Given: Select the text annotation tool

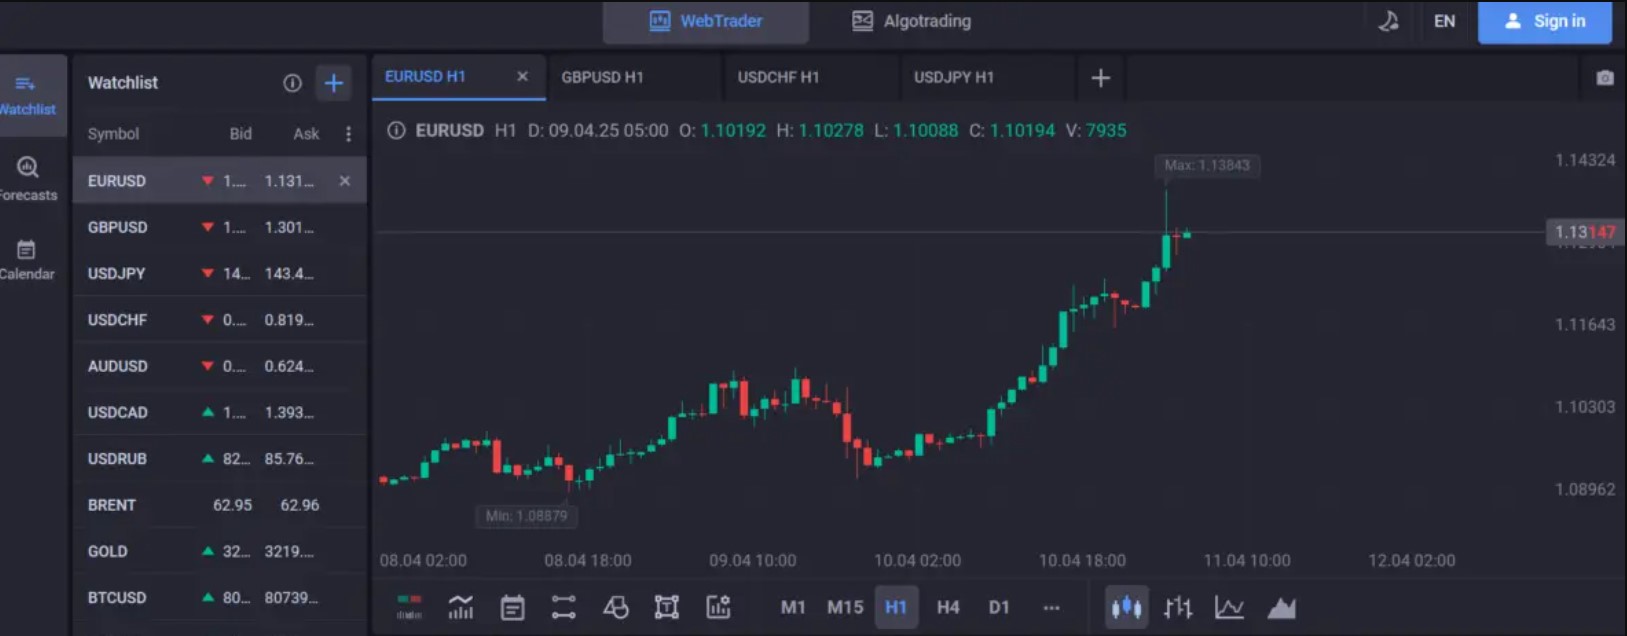Looking at the screenshot, I should 667,607.
